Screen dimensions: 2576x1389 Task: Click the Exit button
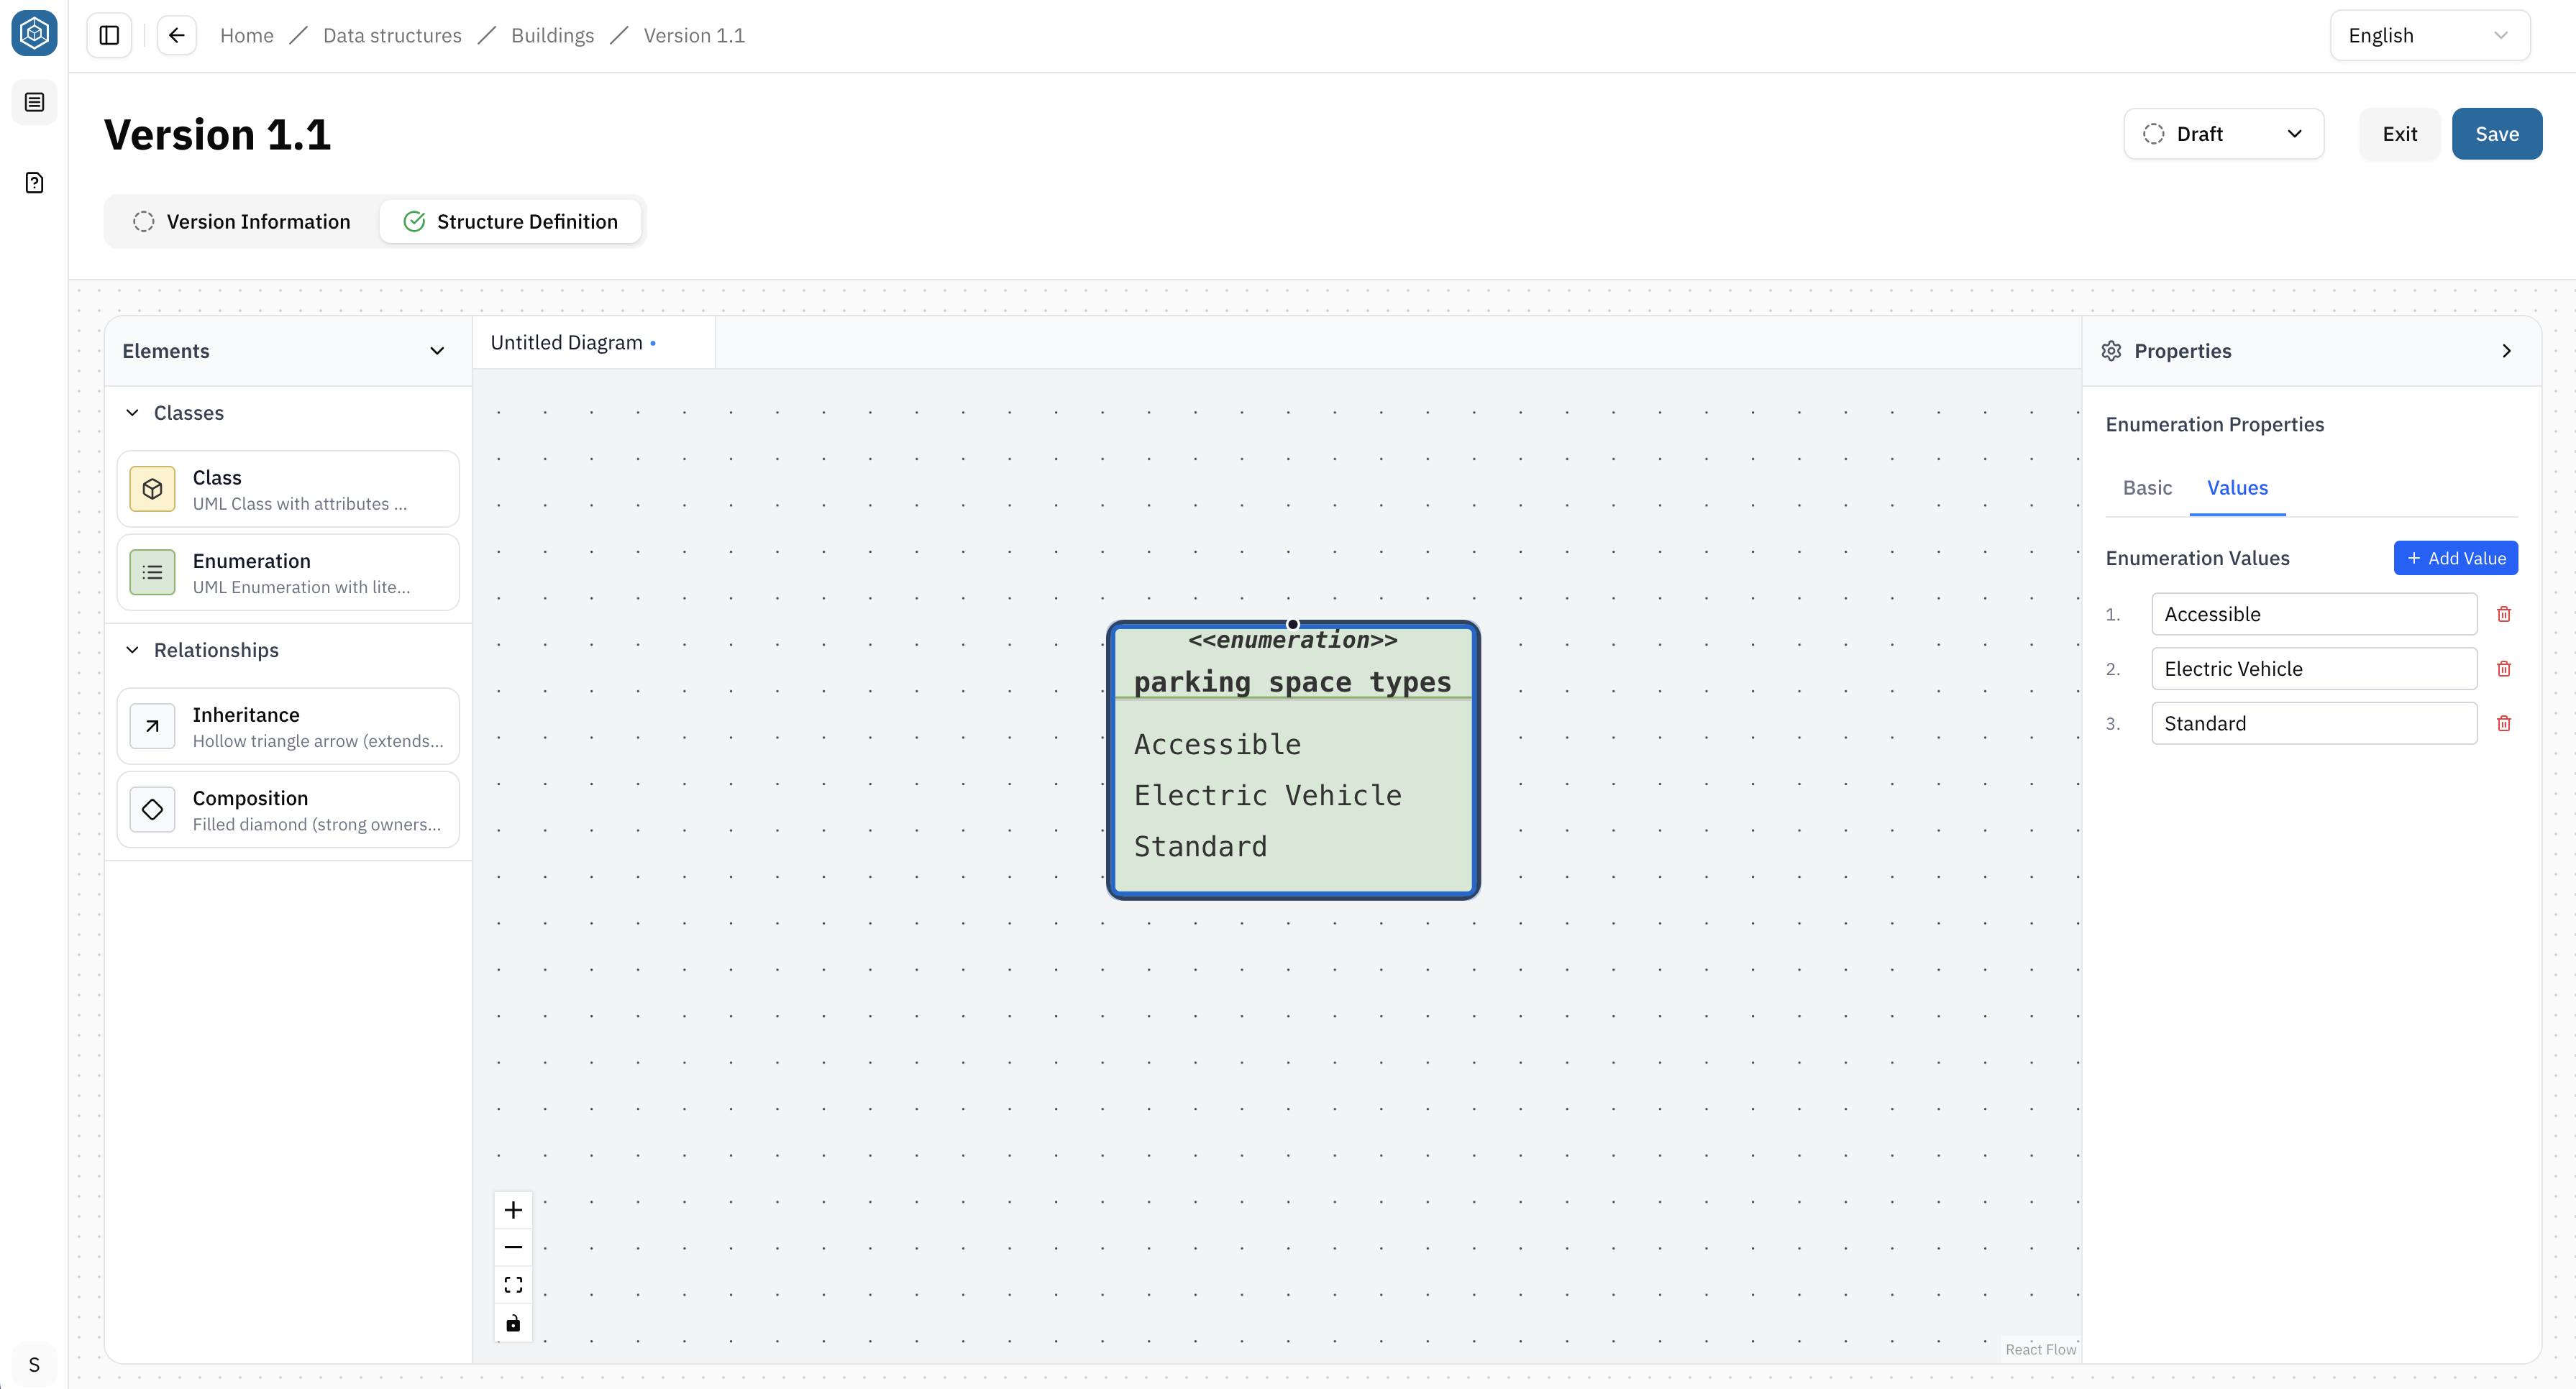[2399, 134]
